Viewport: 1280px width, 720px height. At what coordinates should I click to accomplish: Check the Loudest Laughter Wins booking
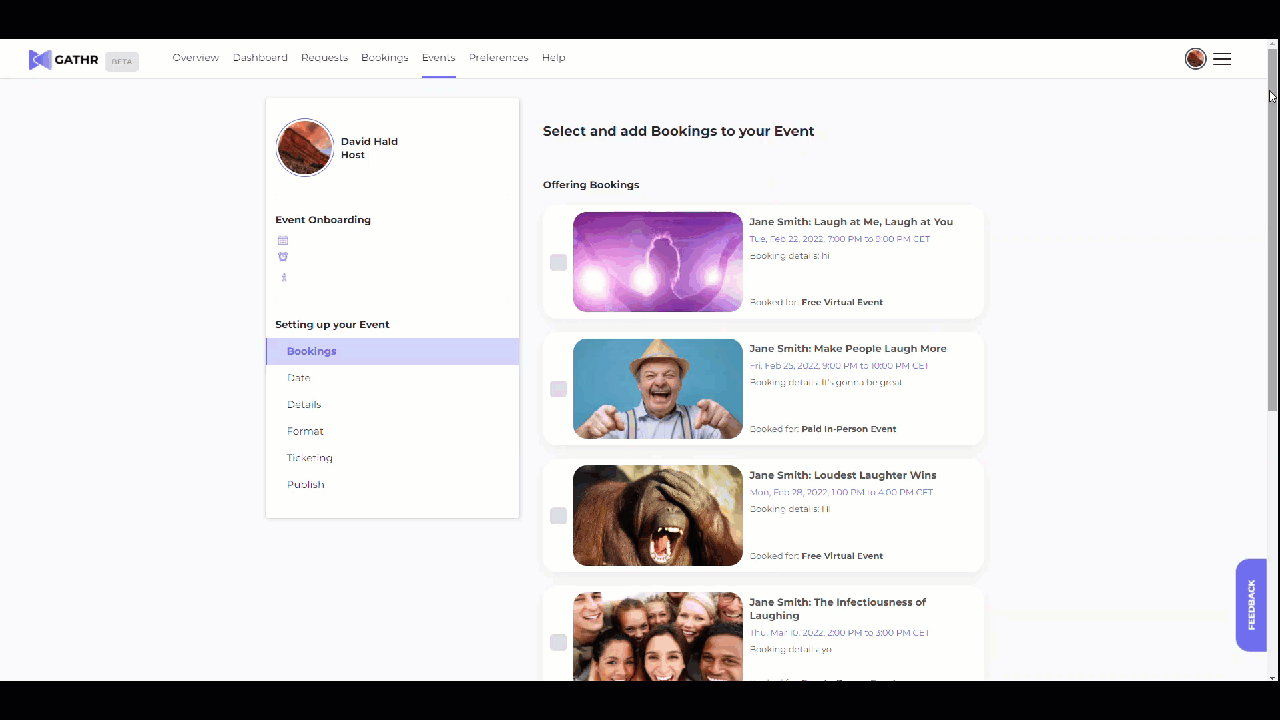[558, 516]
